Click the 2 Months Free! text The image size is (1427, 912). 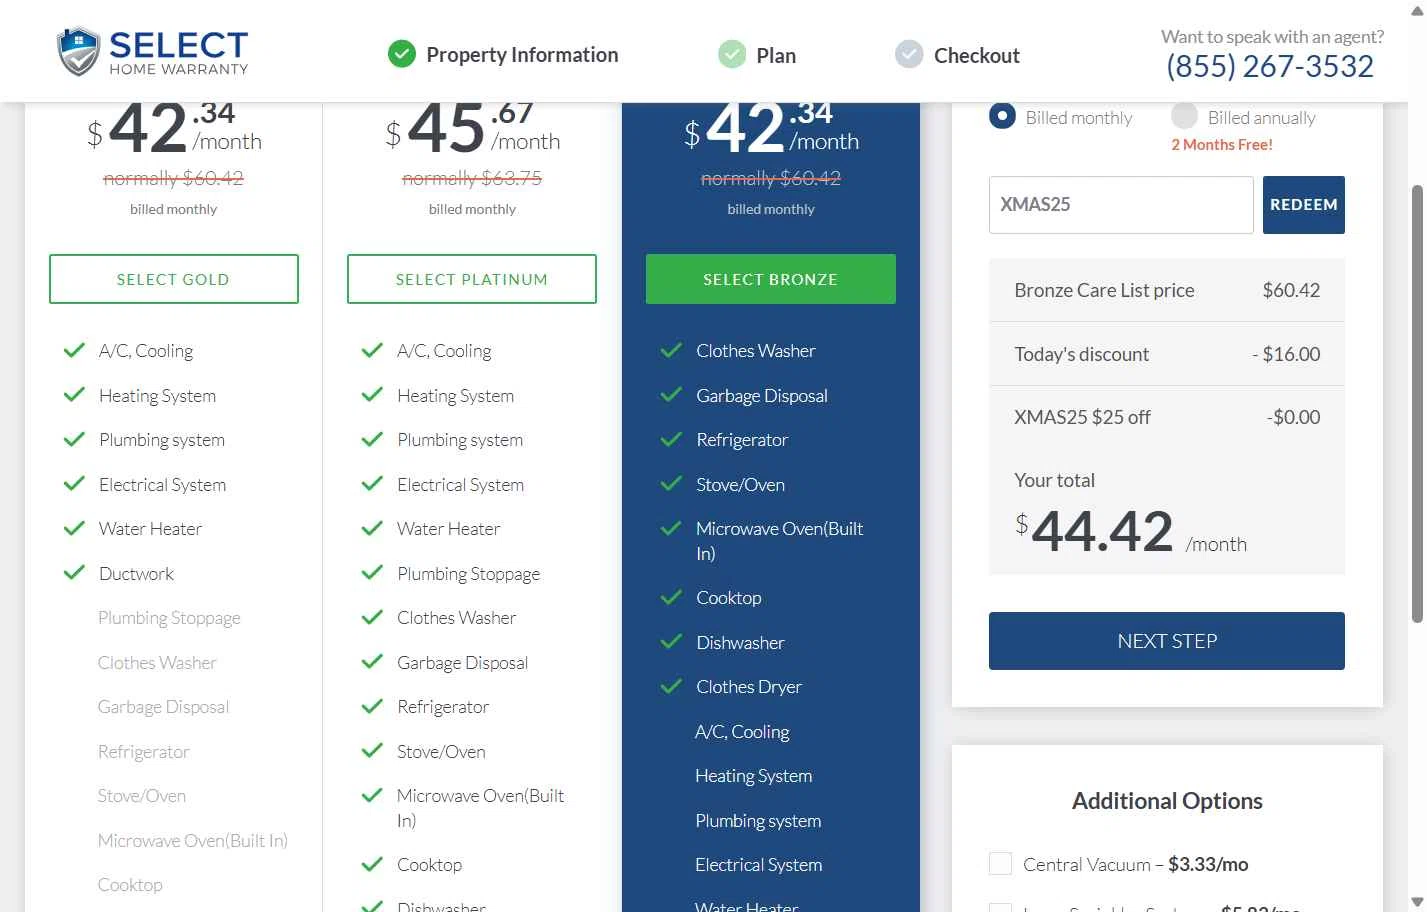[1222, 145]
